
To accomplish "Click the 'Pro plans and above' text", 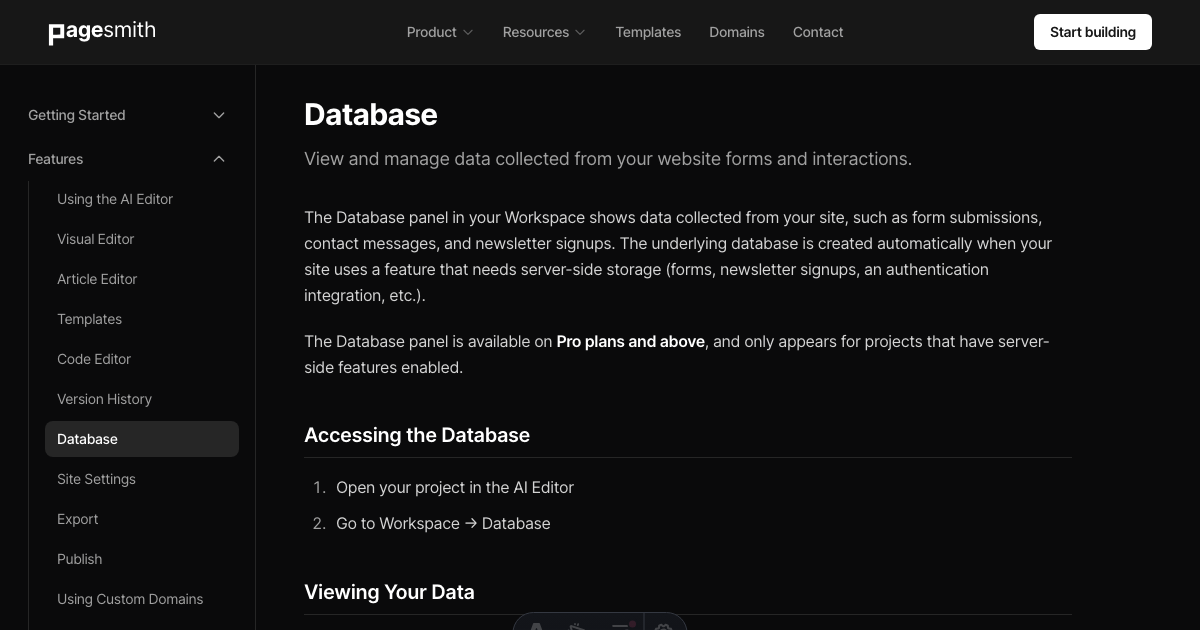I will (631, 341).
